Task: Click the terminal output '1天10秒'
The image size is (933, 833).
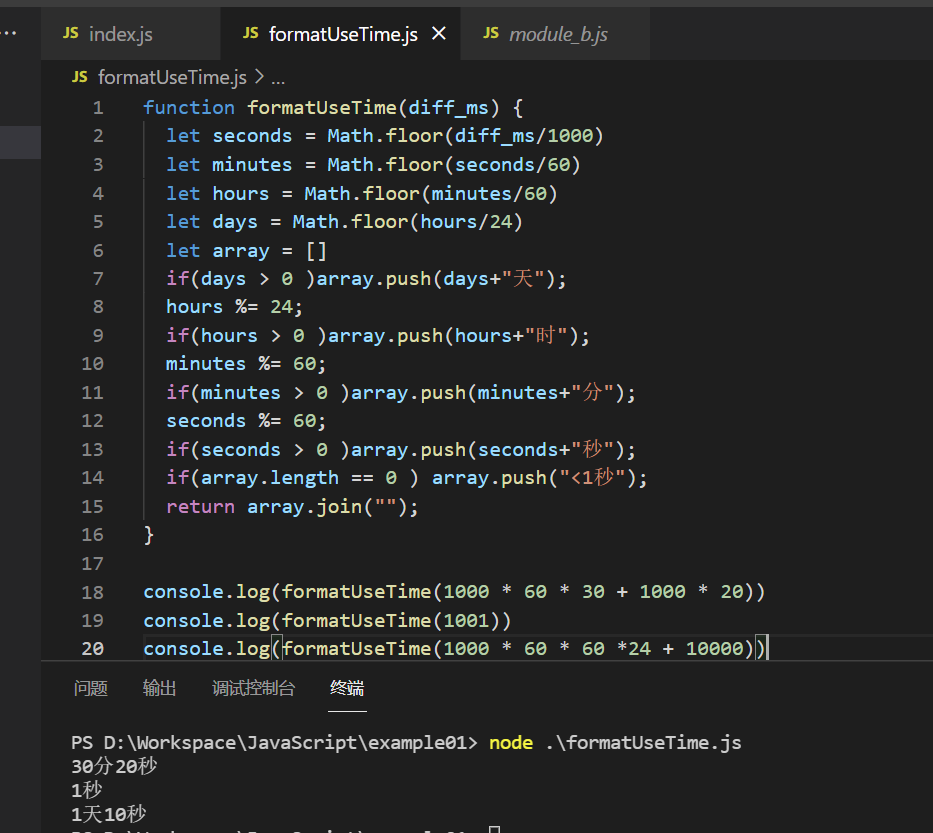Action: (108, 814)
